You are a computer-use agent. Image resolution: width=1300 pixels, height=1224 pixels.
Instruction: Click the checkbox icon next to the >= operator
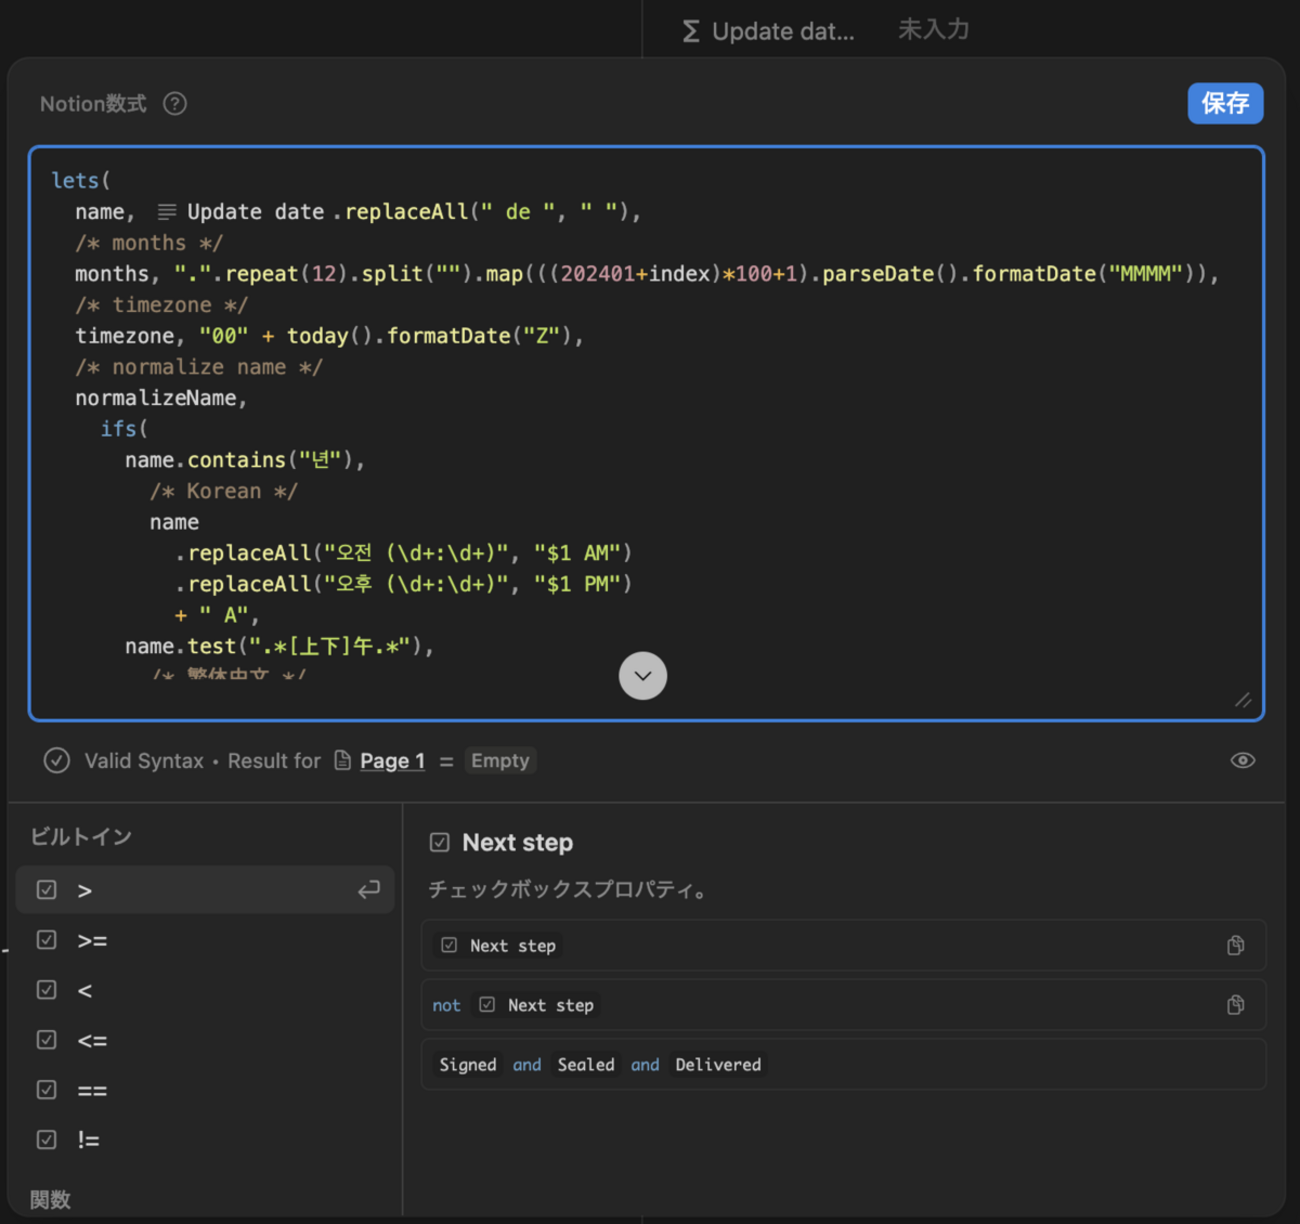(x=46, y=939)
